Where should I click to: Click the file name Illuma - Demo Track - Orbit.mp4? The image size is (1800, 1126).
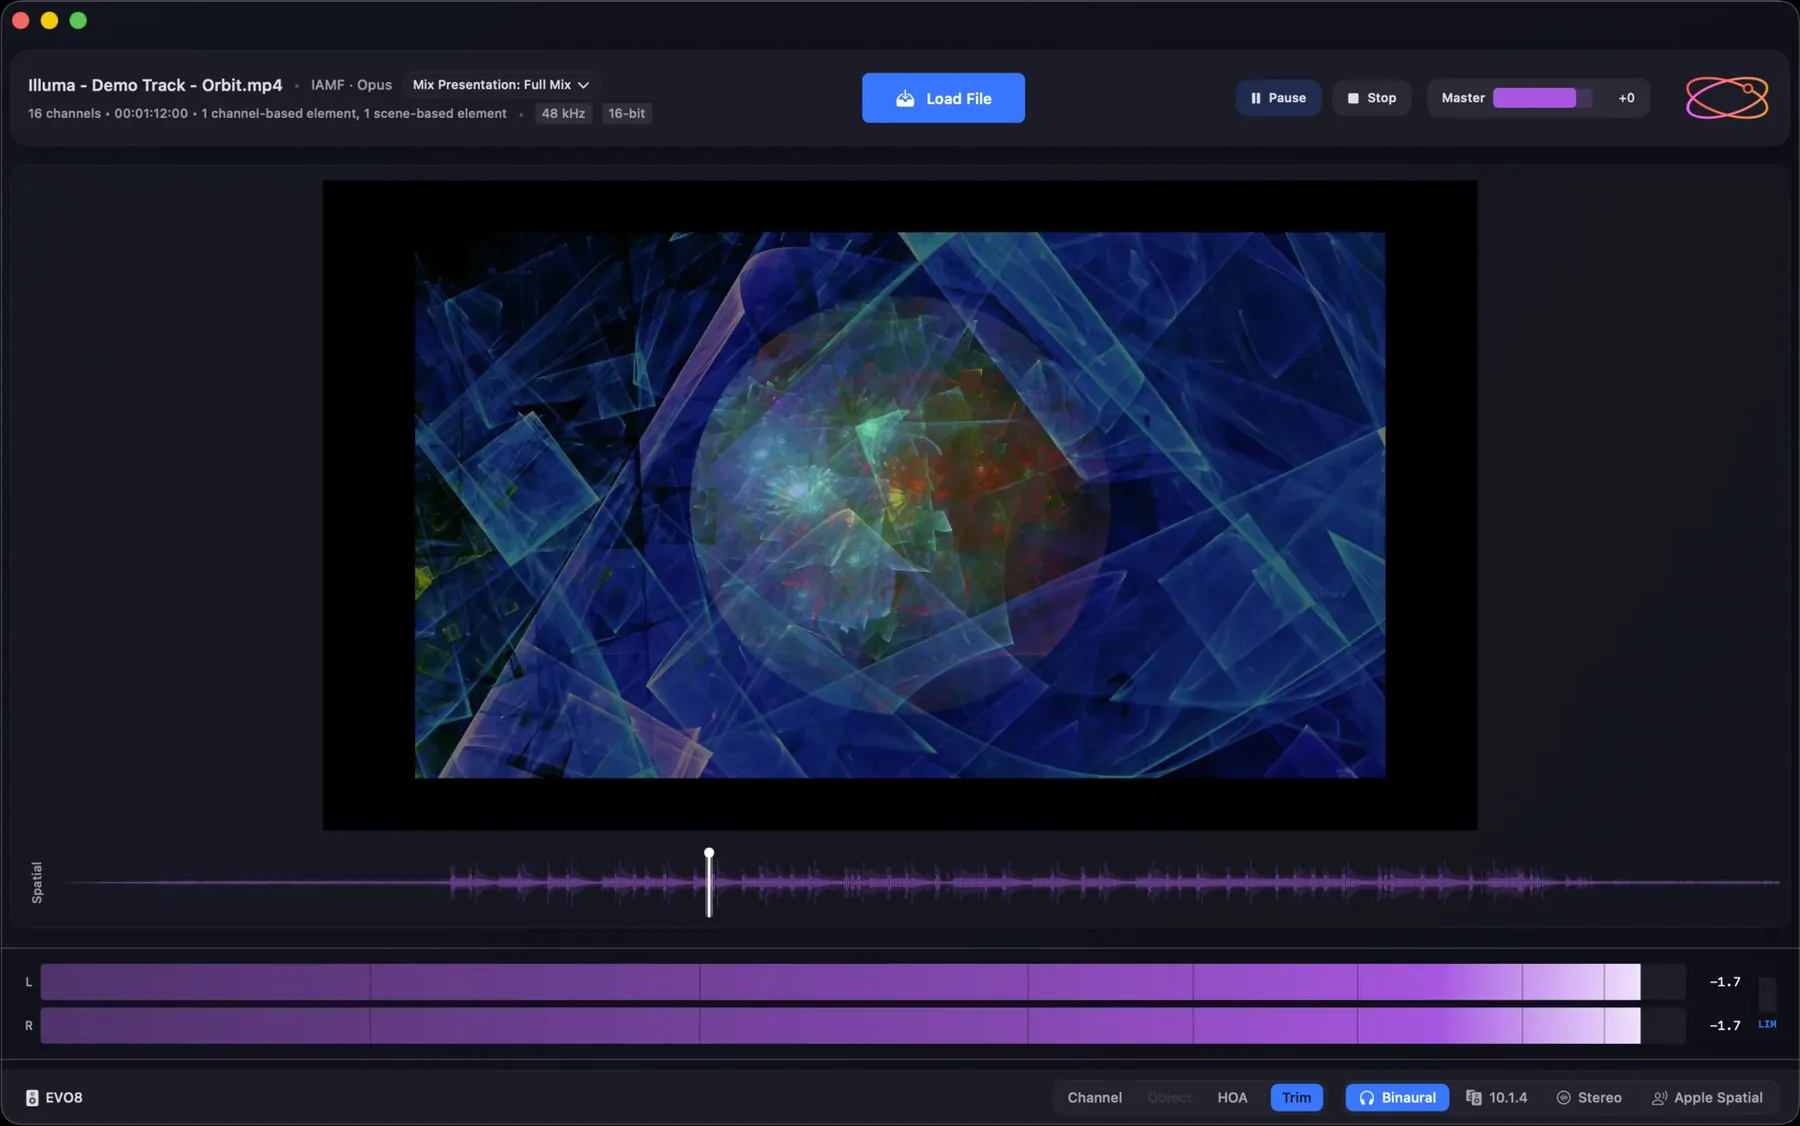pyautogui.click(x=155, y=85)
